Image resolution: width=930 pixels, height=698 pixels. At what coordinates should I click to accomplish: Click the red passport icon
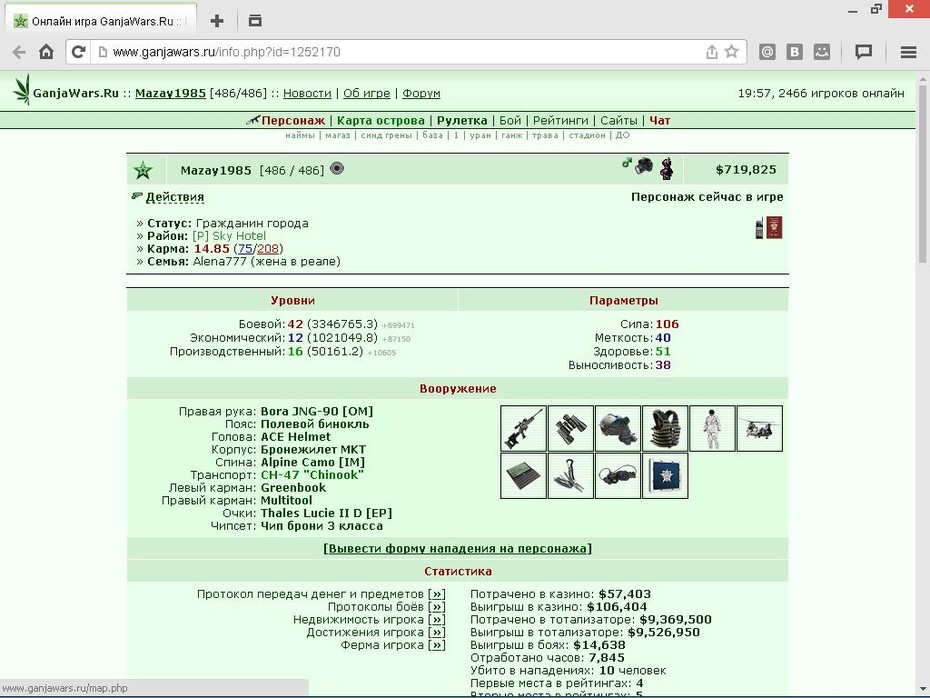(774, 228)
